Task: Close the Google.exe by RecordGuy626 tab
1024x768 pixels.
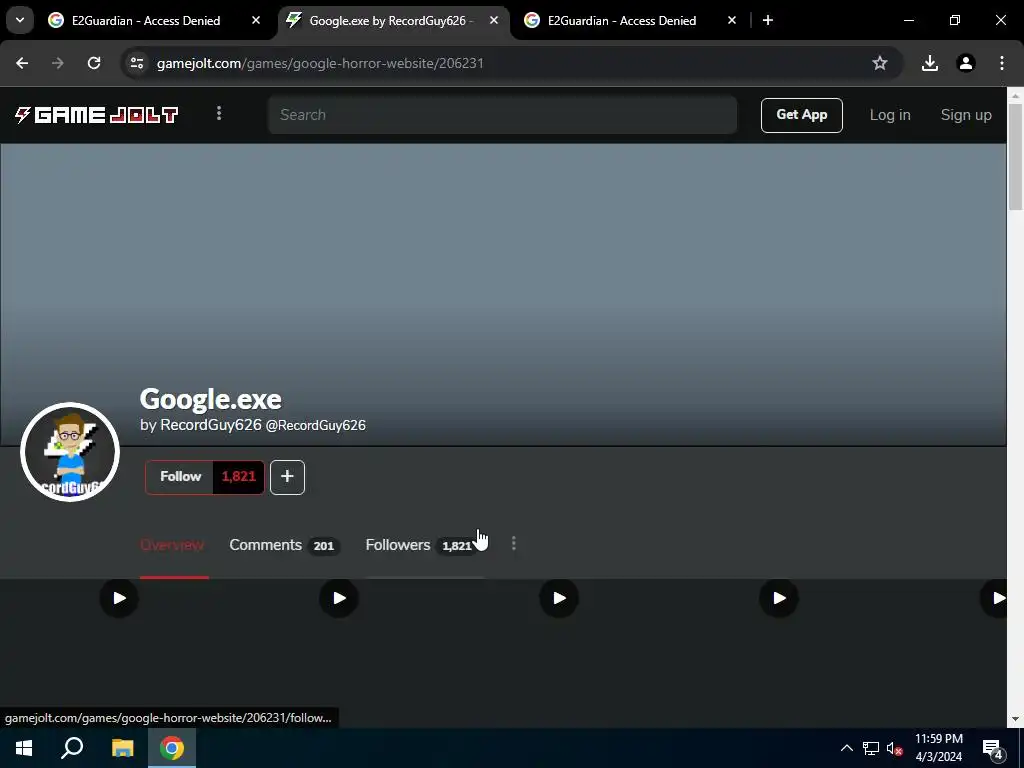Action: tap(494, 21)
